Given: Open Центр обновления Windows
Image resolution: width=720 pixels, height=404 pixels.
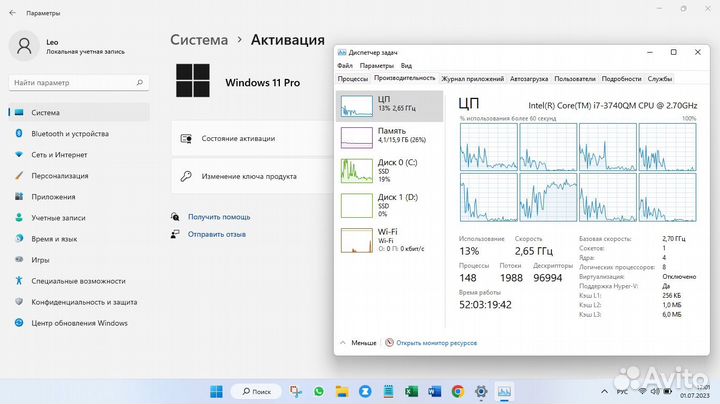Looking at the screenshot, I should [x=79, y=323].
